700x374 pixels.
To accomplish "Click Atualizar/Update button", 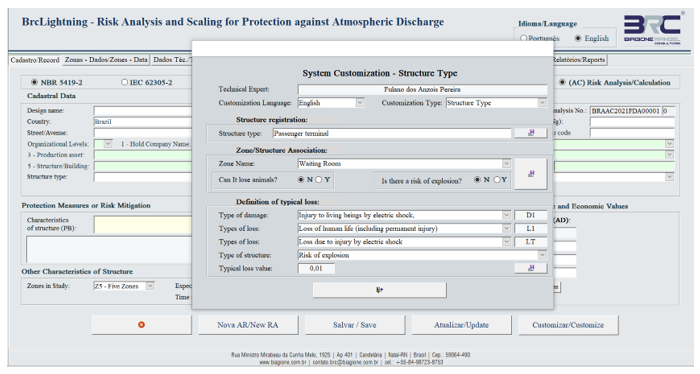I will tap(462, 325).
